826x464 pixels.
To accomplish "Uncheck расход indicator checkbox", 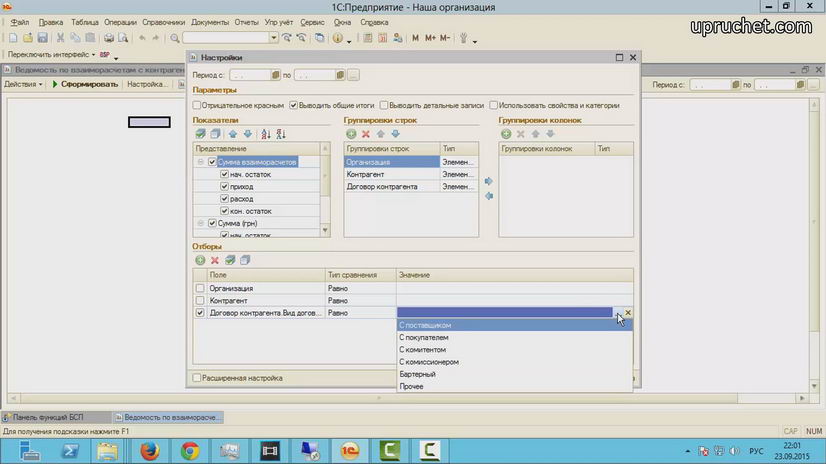I will pyautogui.click(x=224, y=199).
